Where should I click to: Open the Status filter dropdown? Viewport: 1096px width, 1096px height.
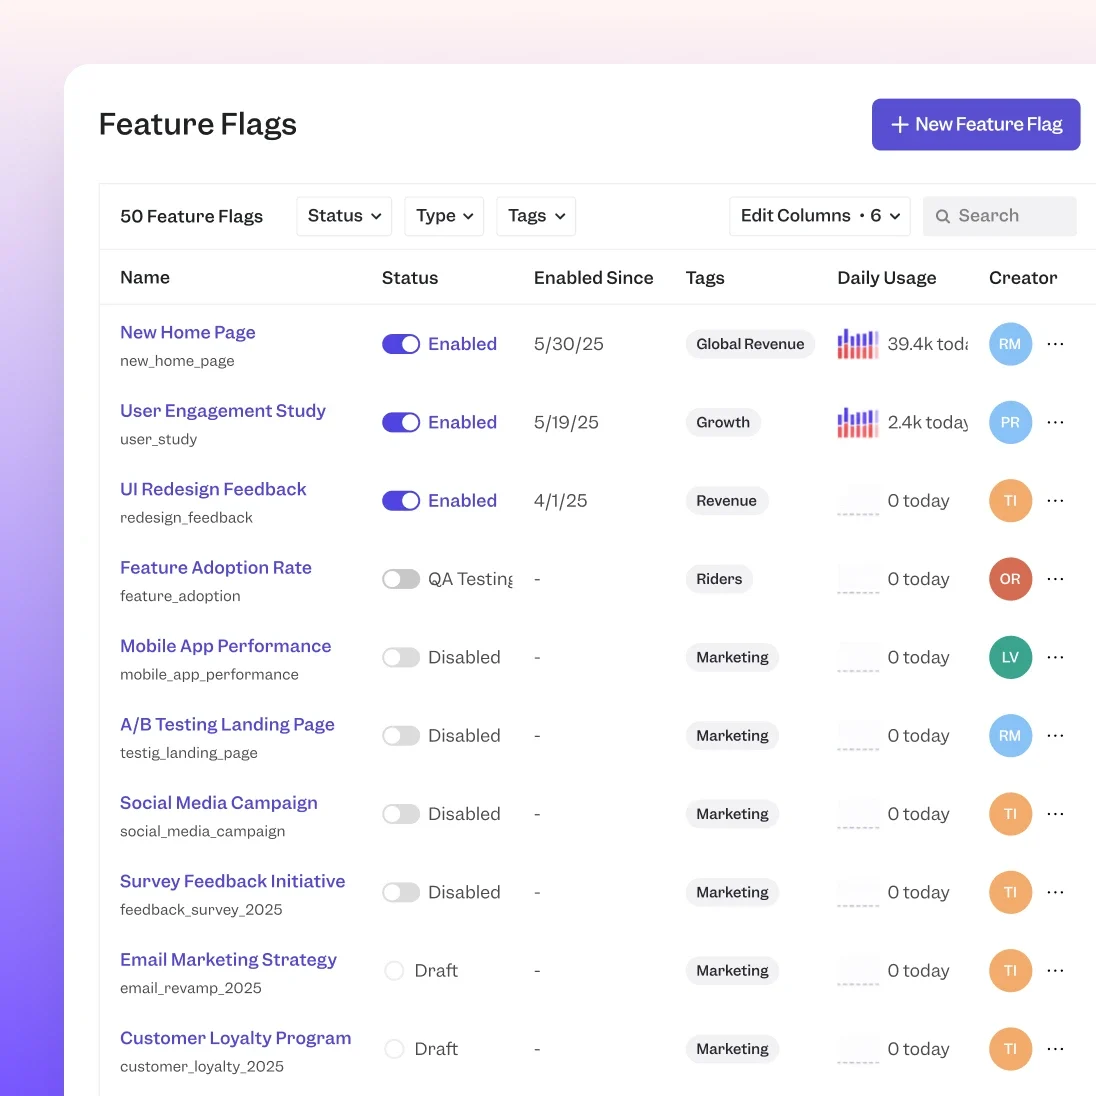(x=344, y=216)
